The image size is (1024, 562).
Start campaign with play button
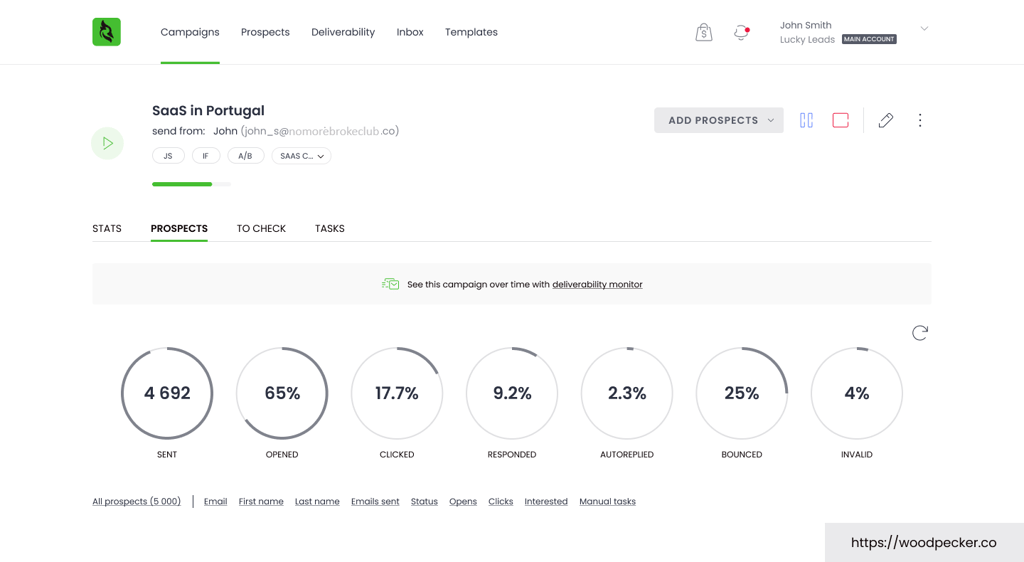pos(107,143)
